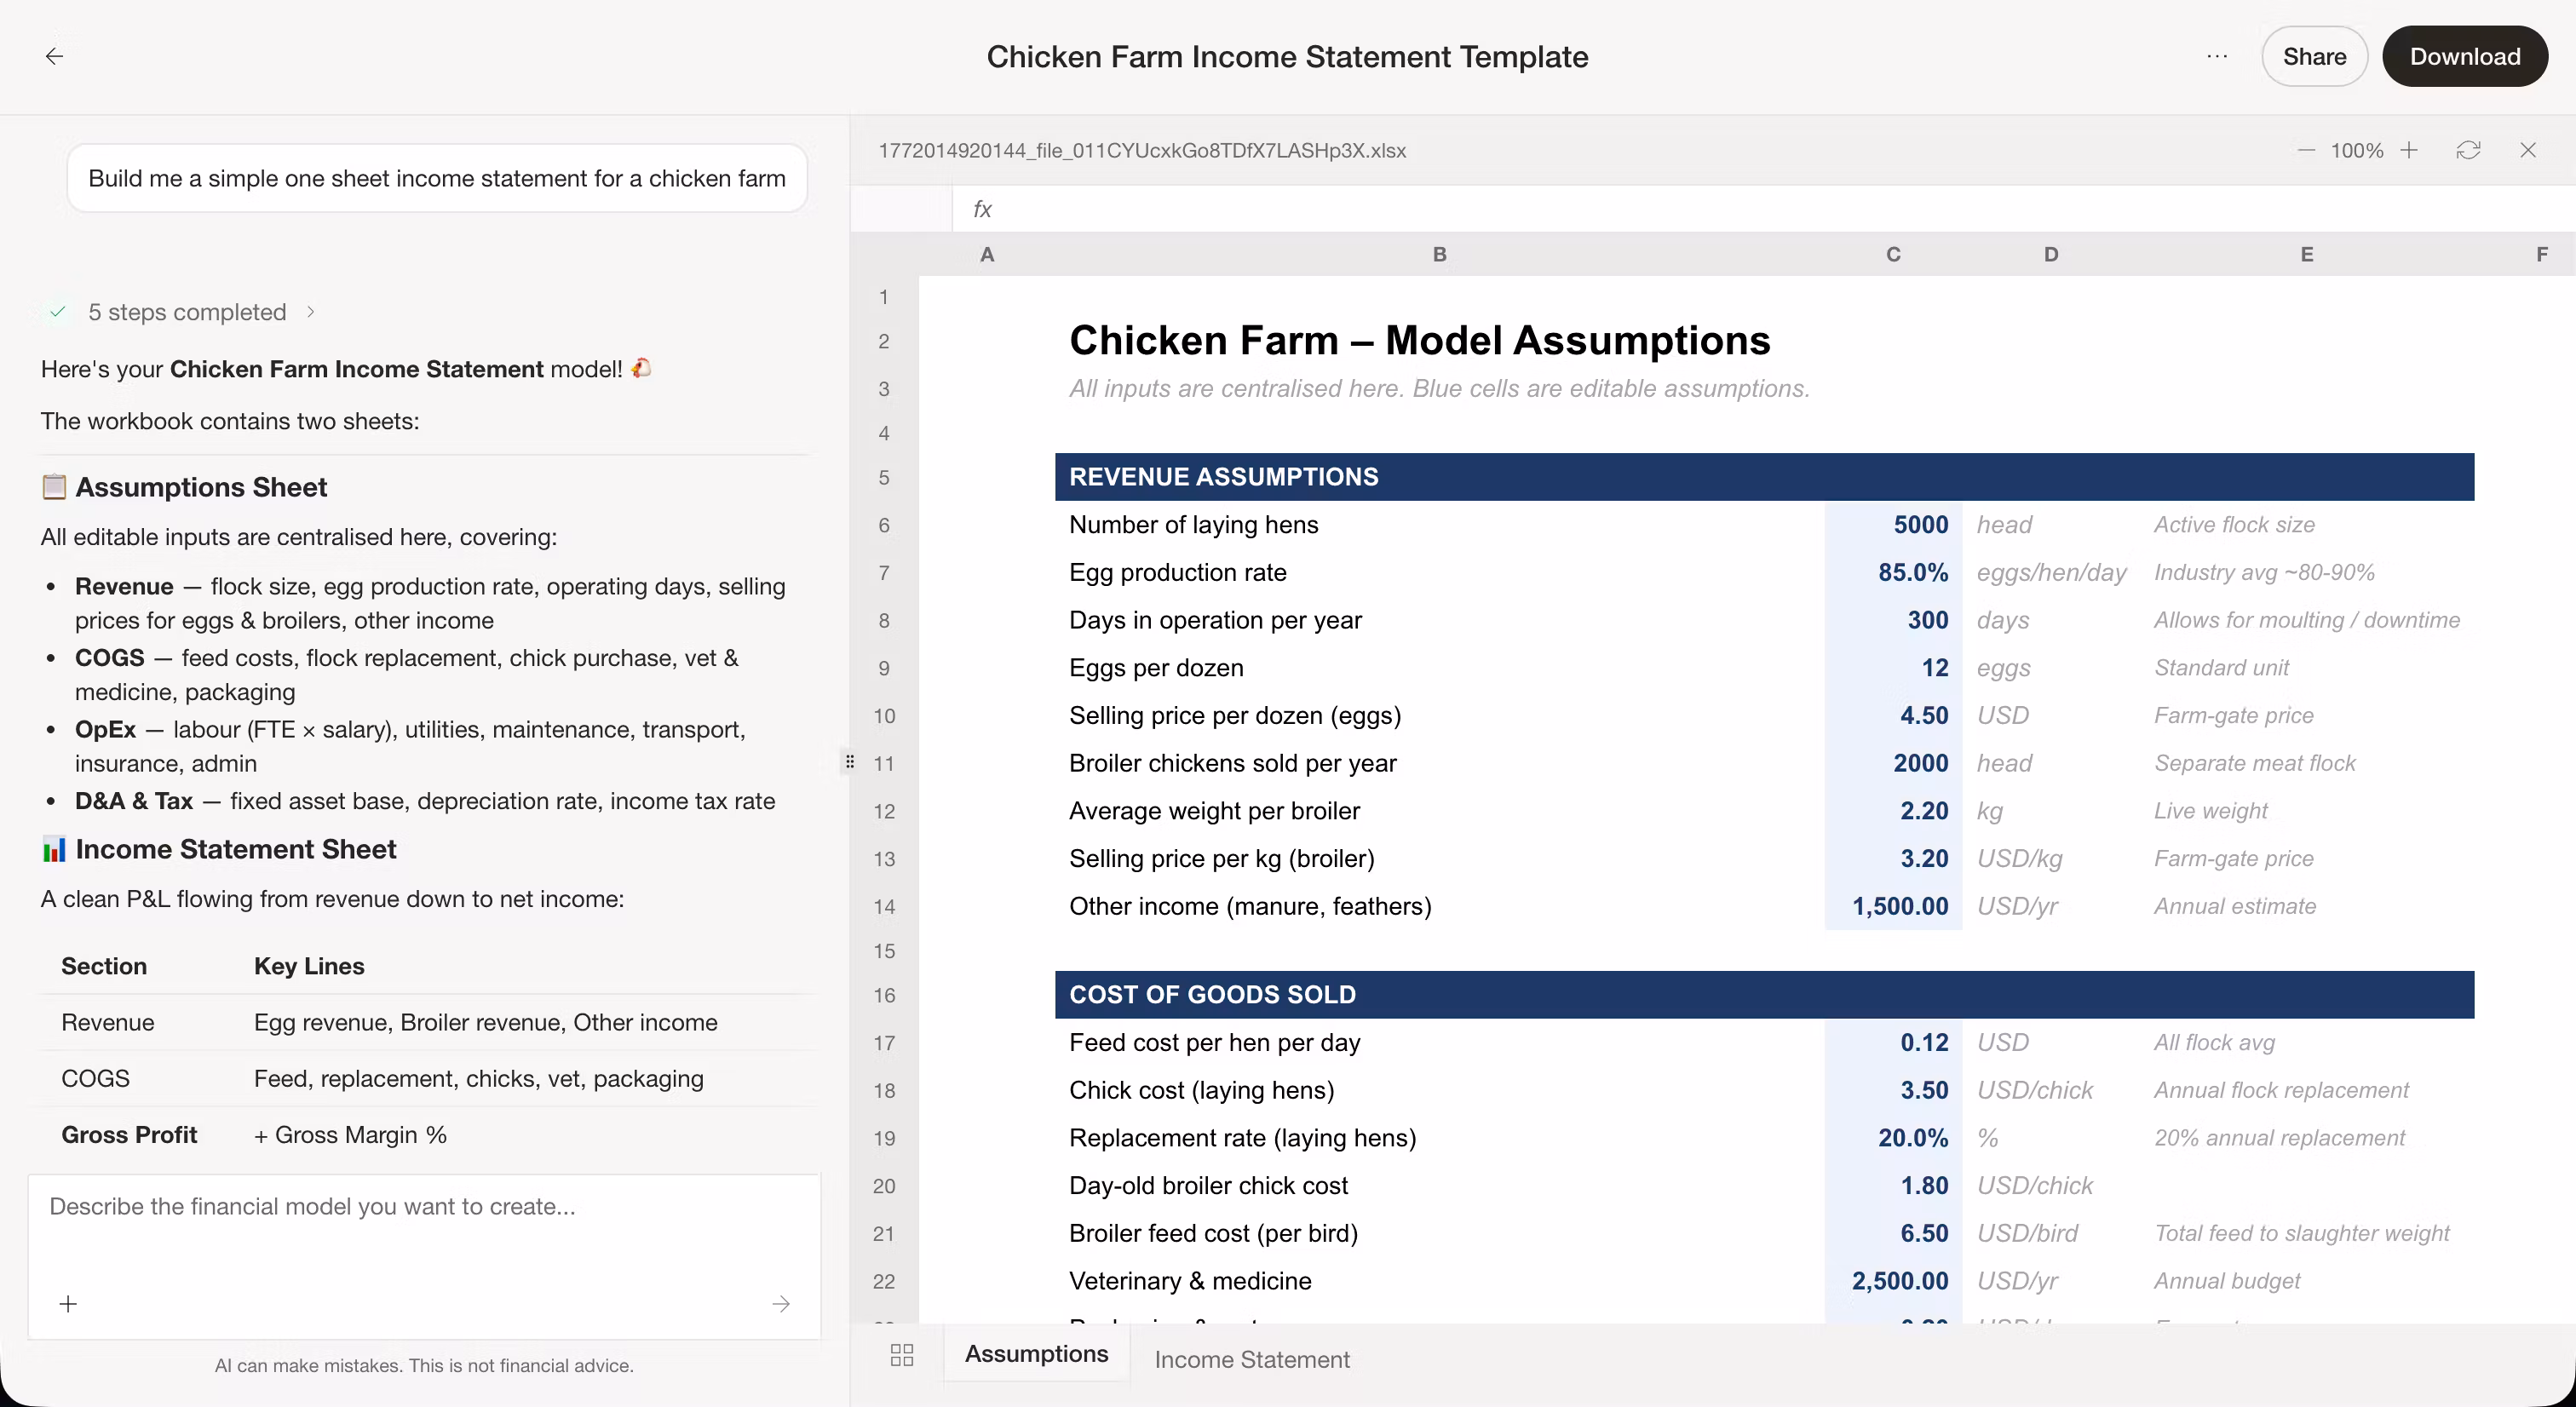Click the Share button

pyautogui.click(x=2314, y=57)
